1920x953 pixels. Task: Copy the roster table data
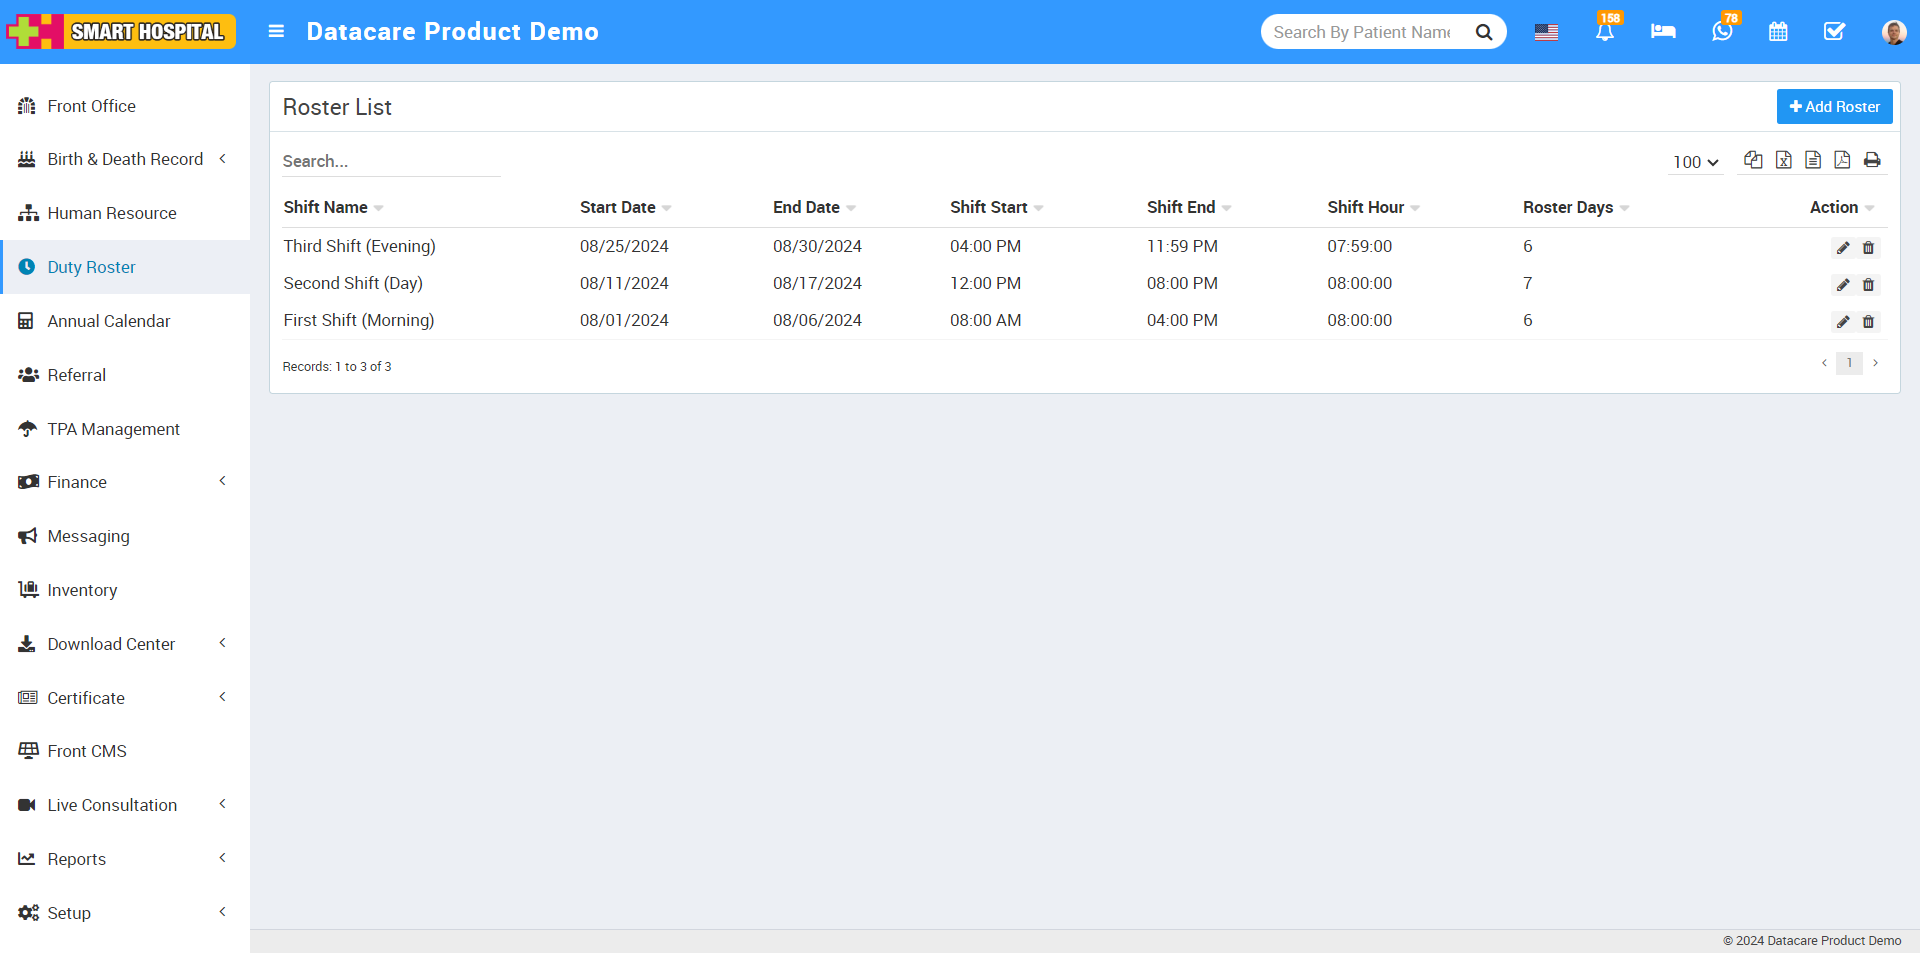coord(1753,160)
